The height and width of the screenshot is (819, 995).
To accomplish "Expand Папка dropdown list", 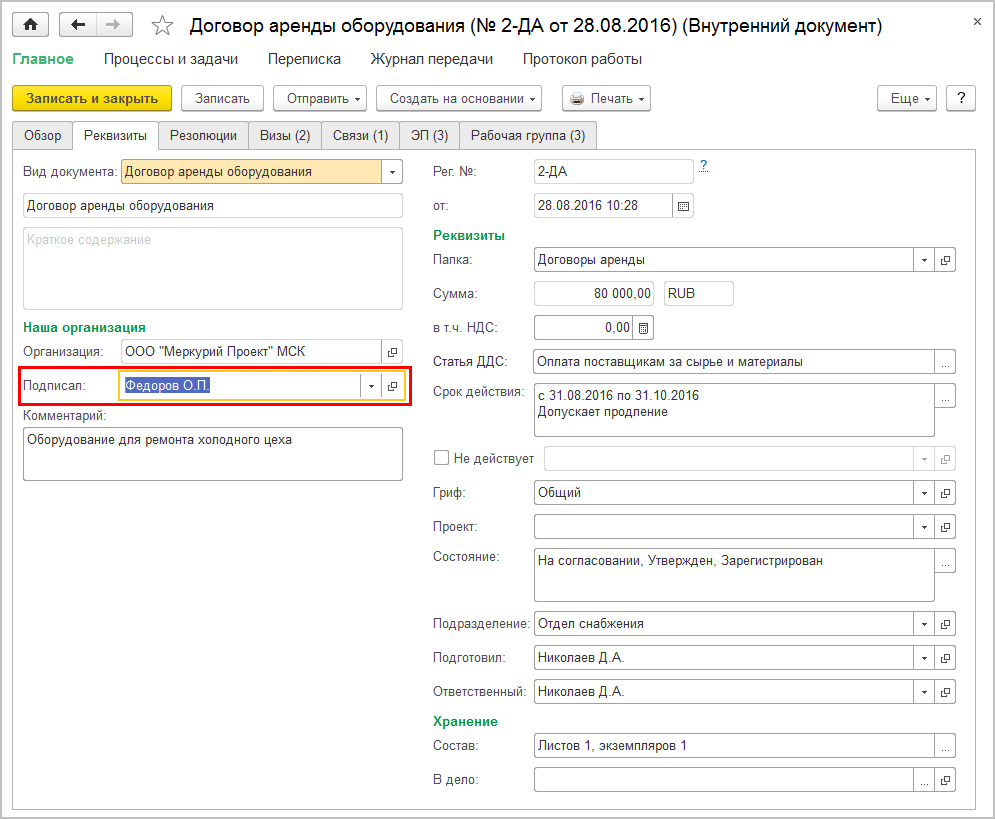I will click(x=924, y=260).
